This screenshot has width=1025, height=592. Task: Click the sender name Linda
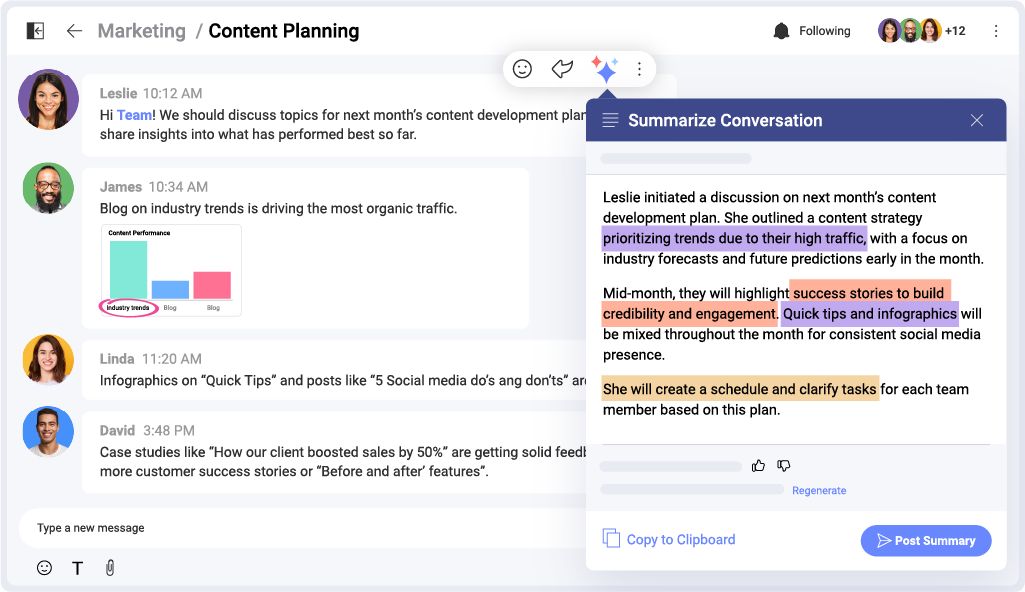(x=117, y=359)
